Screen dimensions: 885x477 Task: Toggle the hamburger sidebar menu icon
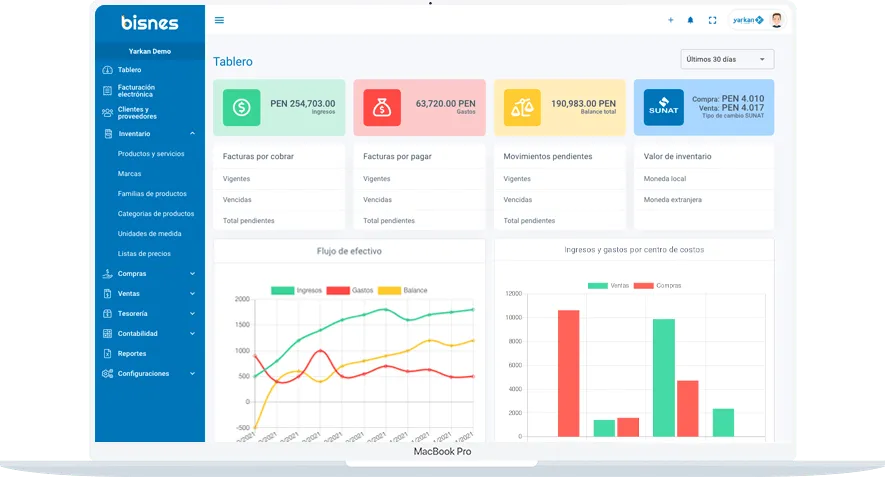(x=219, y=20)
